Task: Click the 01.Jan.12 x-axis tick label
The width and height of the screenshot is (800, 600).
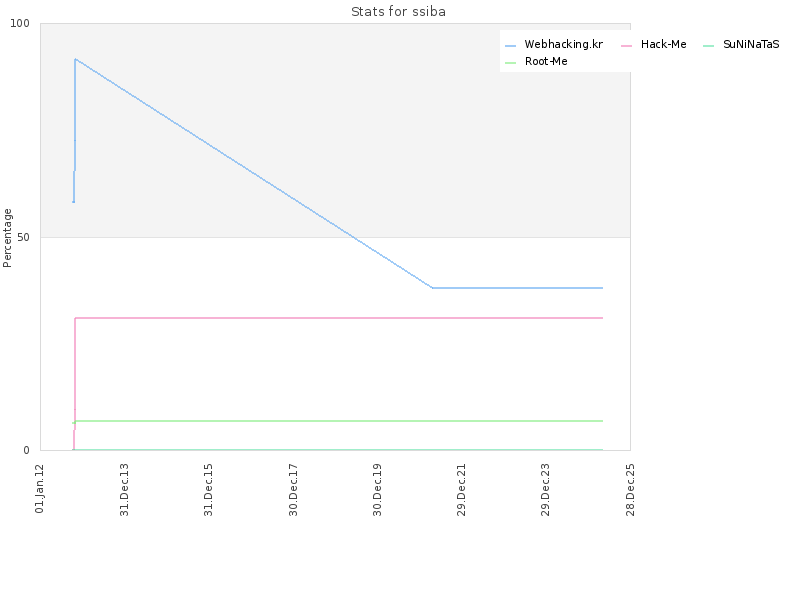Action: coord(41,487)
